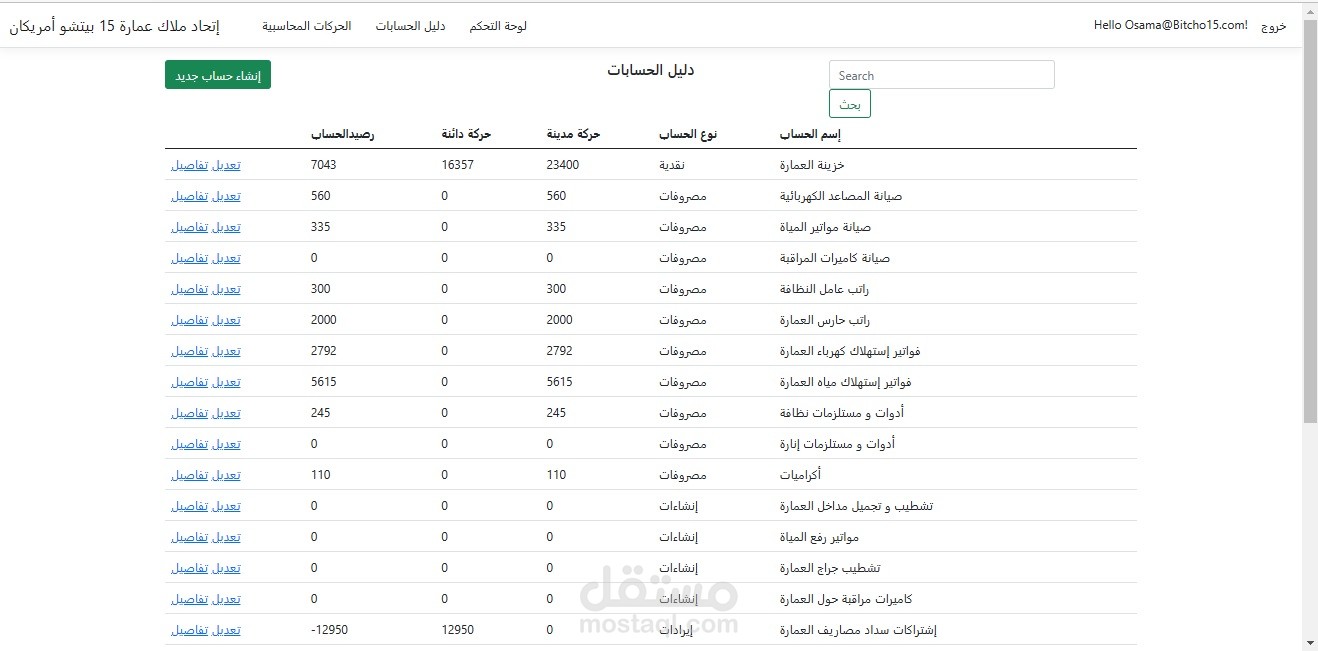Click تفاصيل for أدوات و مستلزمات نظافة row
This screenshot has height=651, width=1318.
click(190, 413)
